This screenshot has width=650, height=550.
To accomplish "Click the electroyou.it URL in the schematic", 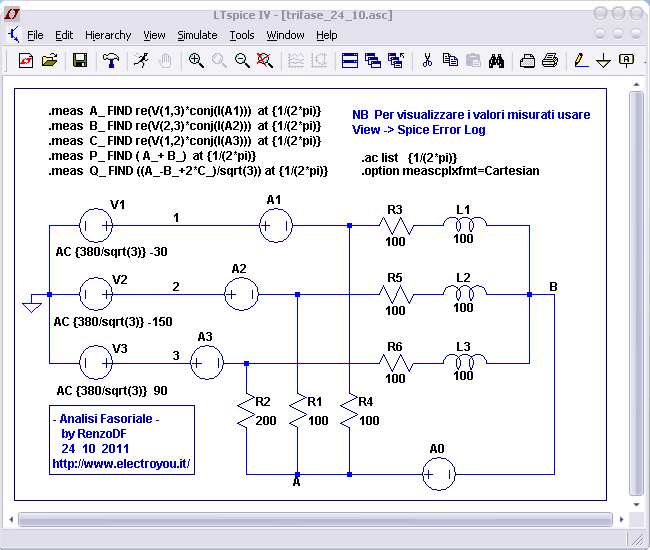I will click(x=120, y=464).
